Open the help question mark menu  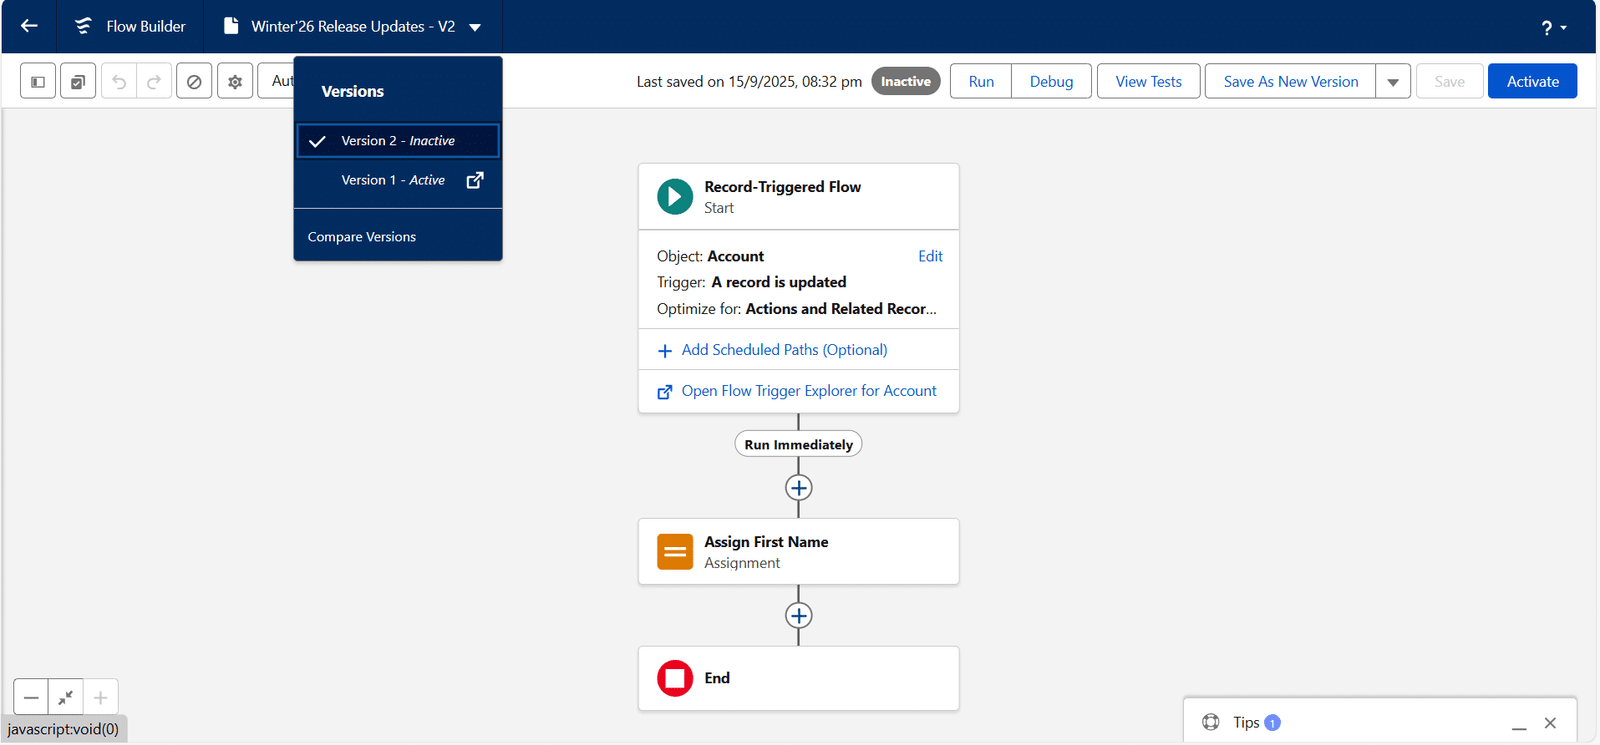point(1552,27)
